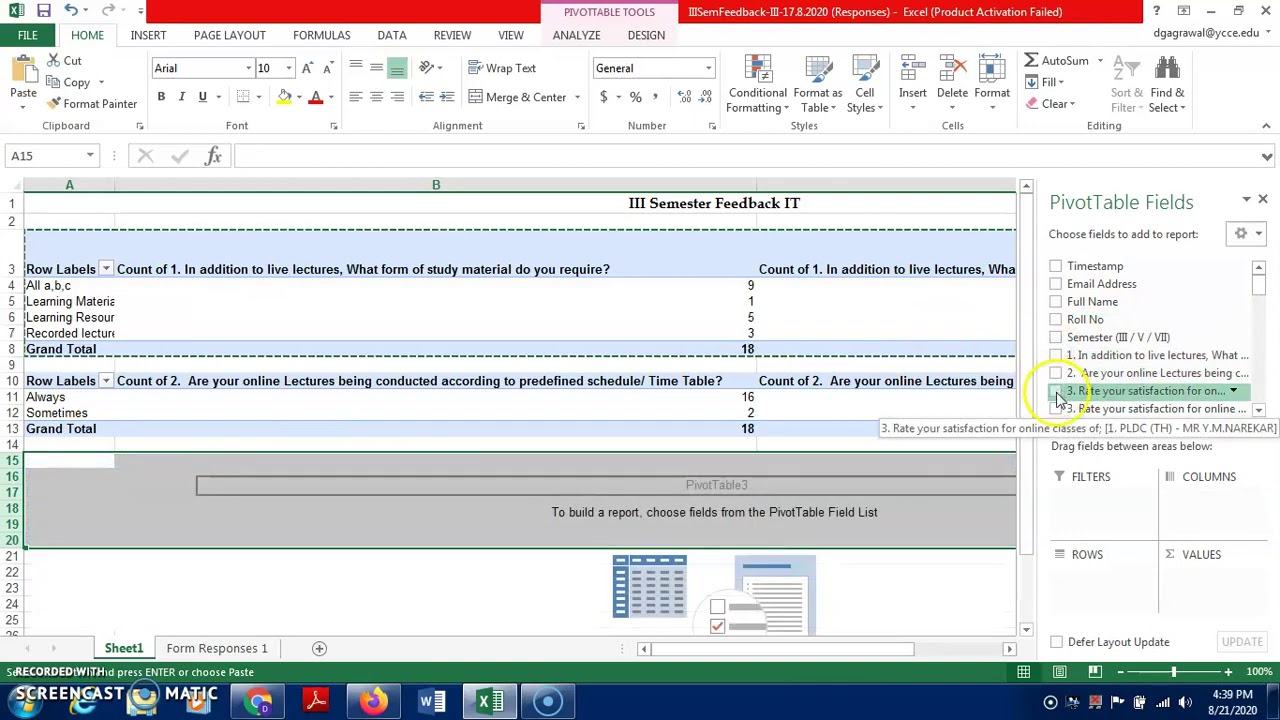
Task: Toggle Italic formatting
Action: click(182, 97)
